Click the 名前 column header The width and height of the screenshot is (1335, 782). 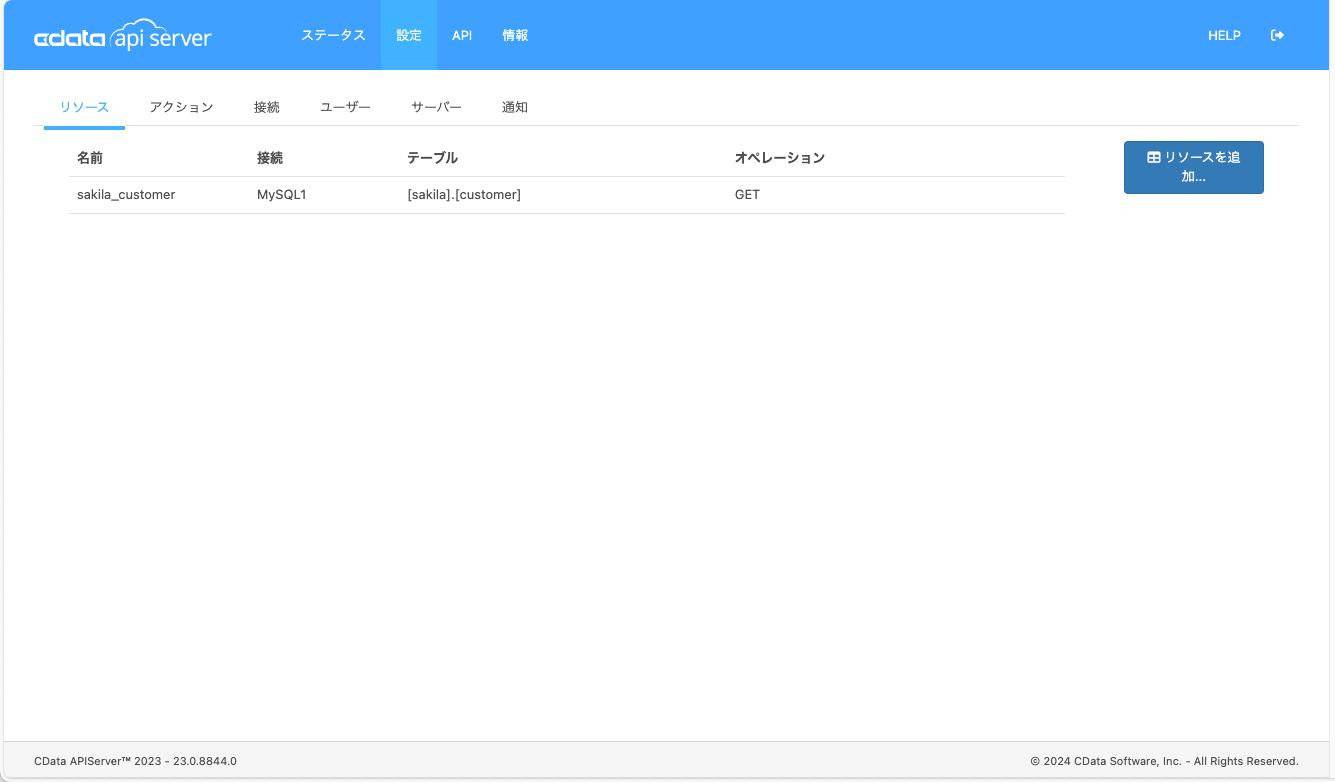point(90,158)
